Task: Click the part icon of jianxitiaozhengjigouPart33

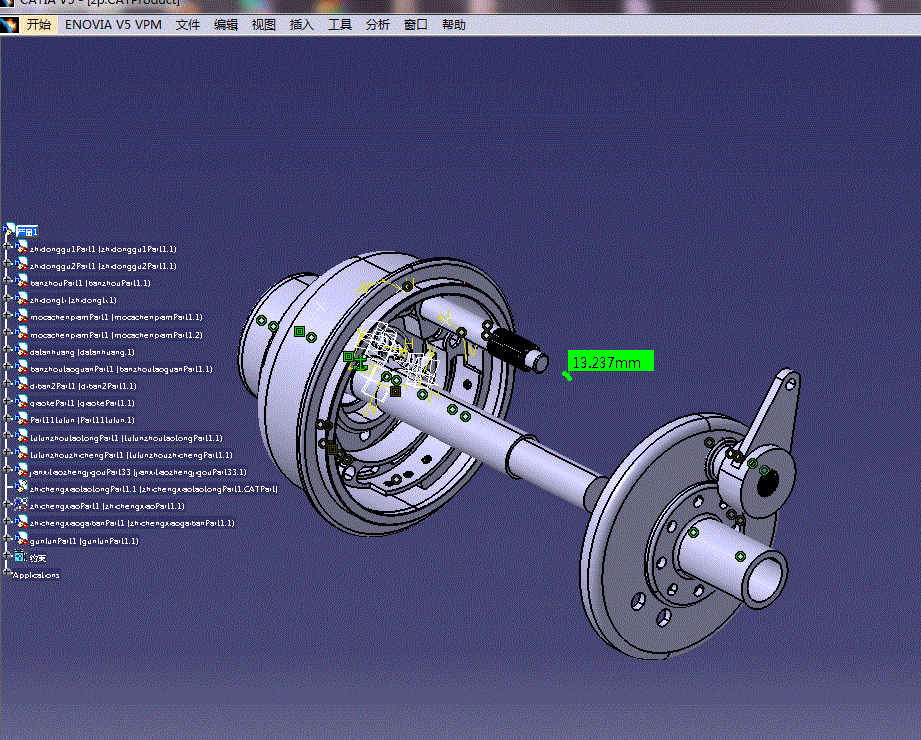Action: pos(21,470)
